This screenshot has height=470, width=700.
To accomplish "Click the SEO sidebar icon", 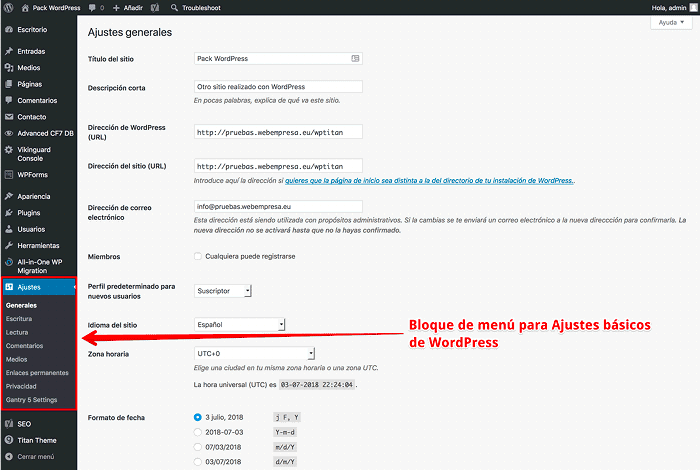I will [x=8, y=424].
